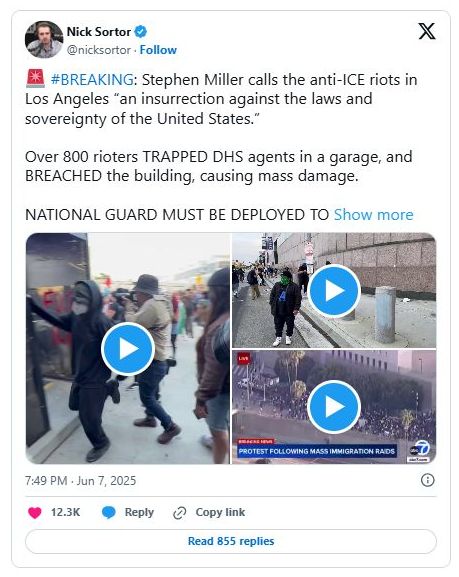Image resolution: width=459 pixels, height=577 pixels.
Task: Click the pink heart like icon
Action: point(35,512)
